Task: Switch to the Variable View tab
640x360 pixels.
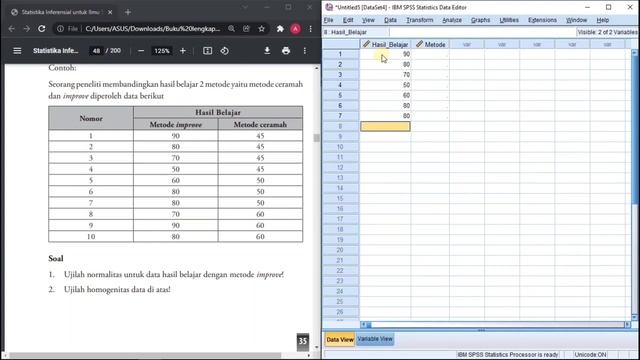Action: coord(375,339)
